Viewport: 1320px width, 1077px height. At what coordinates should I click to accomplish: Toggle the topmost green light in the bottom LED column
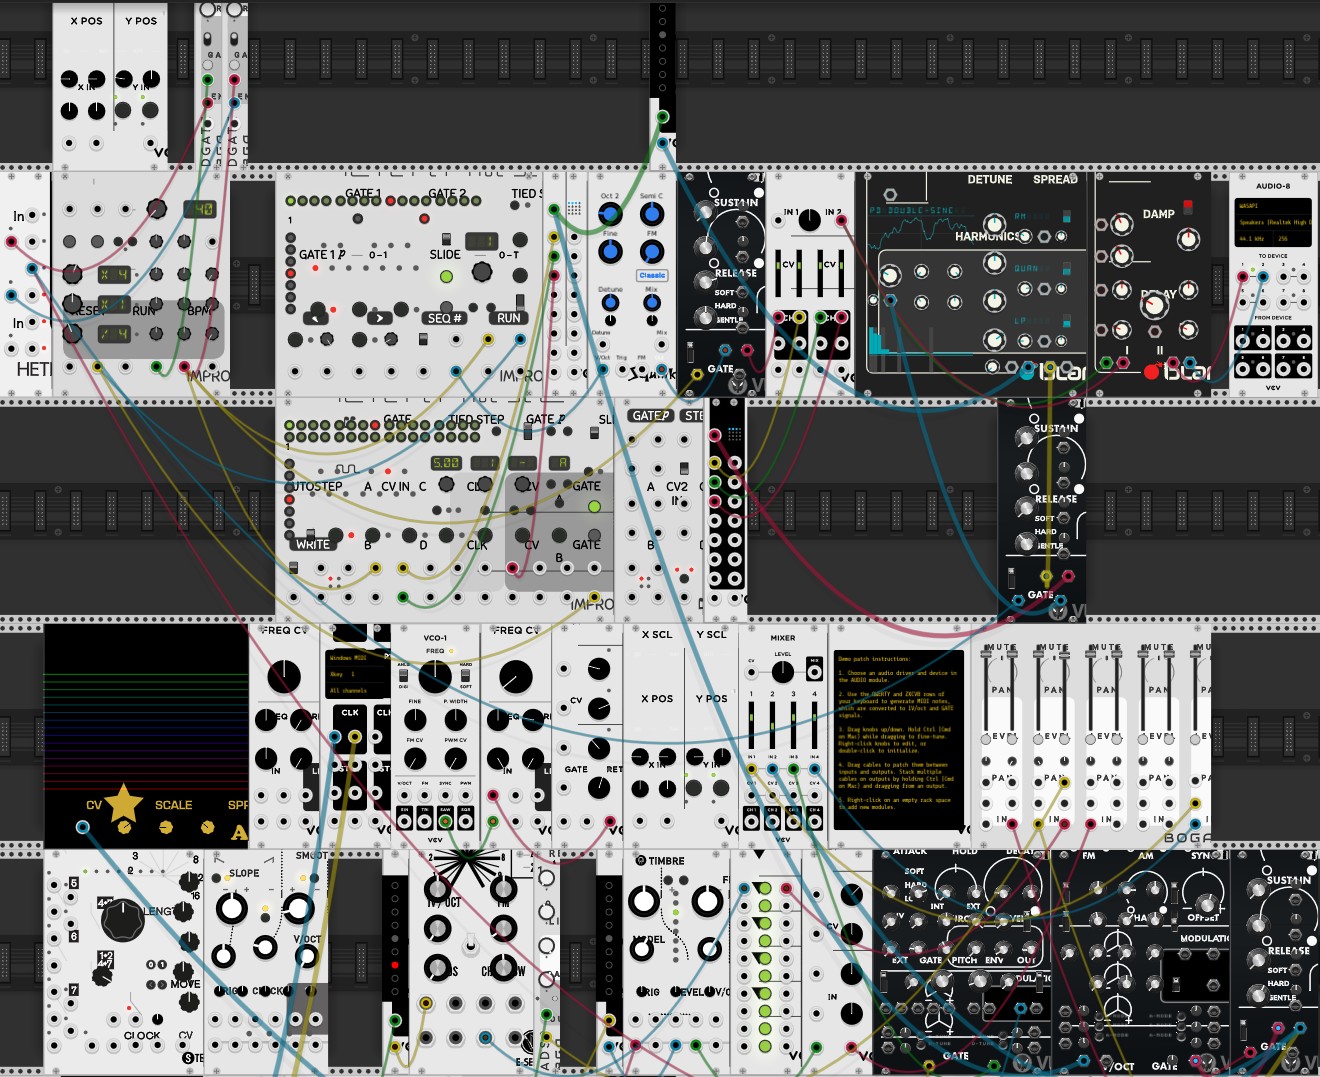[764, 888]
